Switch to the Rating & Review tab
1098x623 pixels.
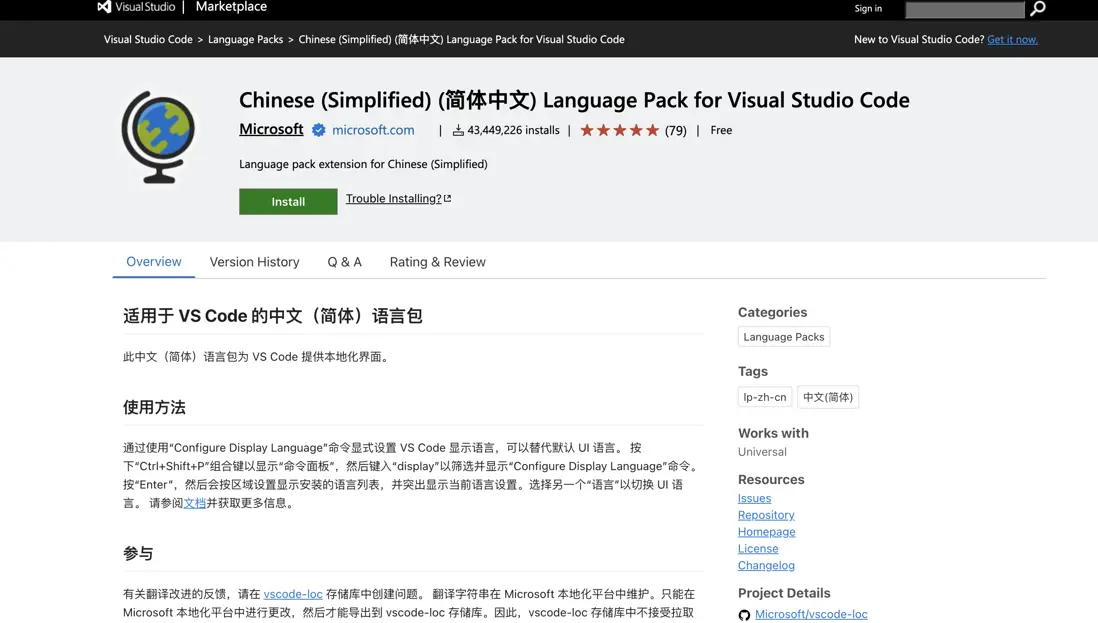[x=438, y=262]
